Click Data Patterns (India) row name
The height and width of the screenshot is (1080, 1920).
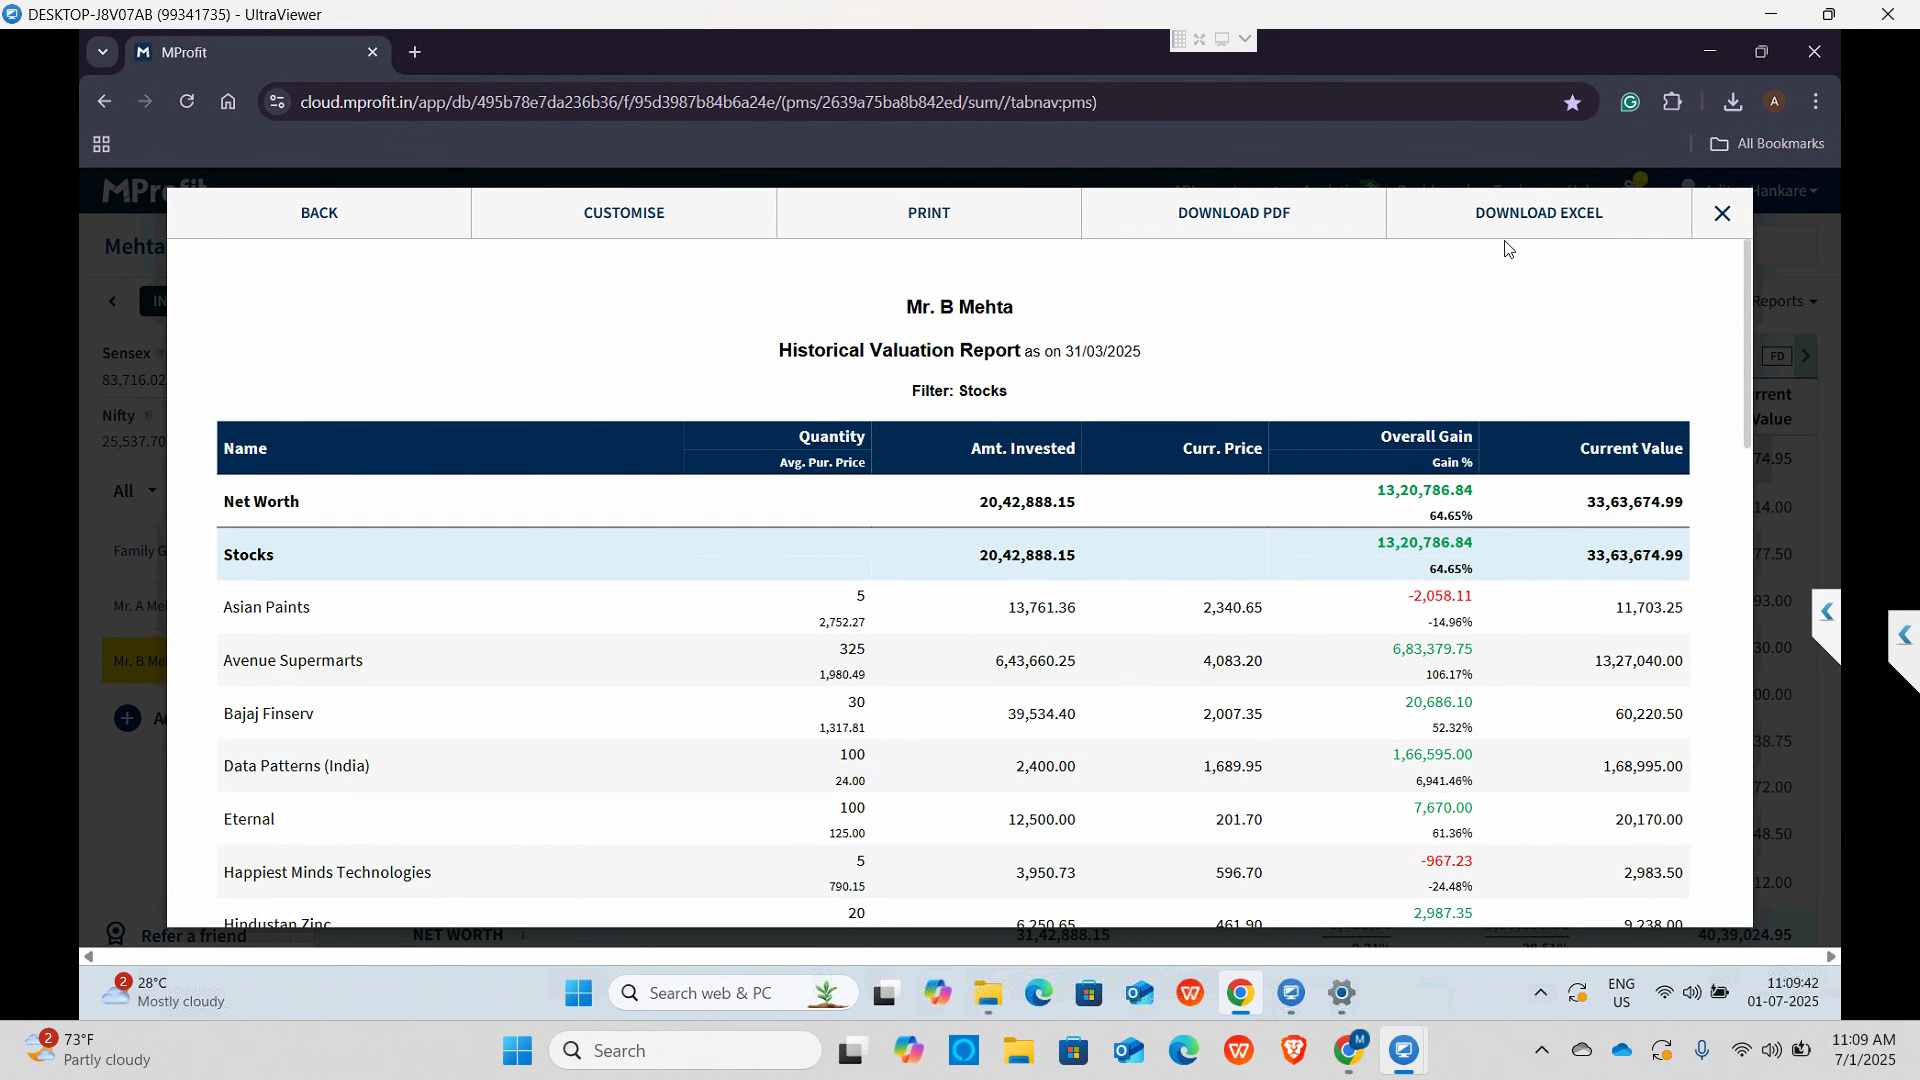(297, 766)
